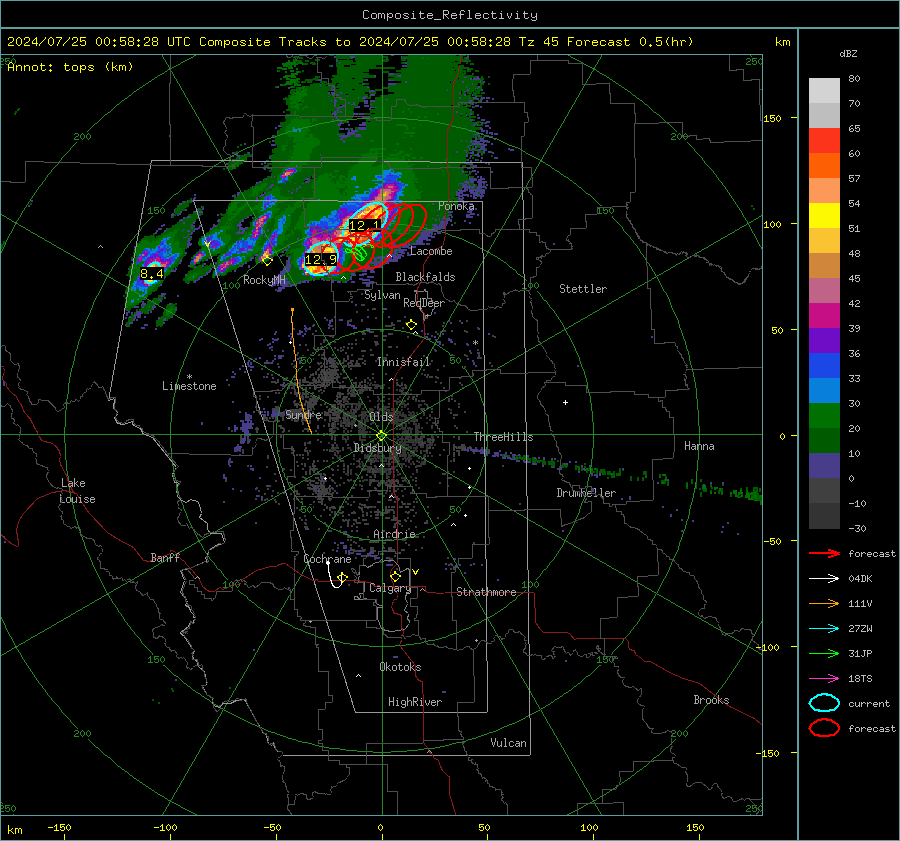Click the Ponoka map label
The image size is (900, 841).
456,206
